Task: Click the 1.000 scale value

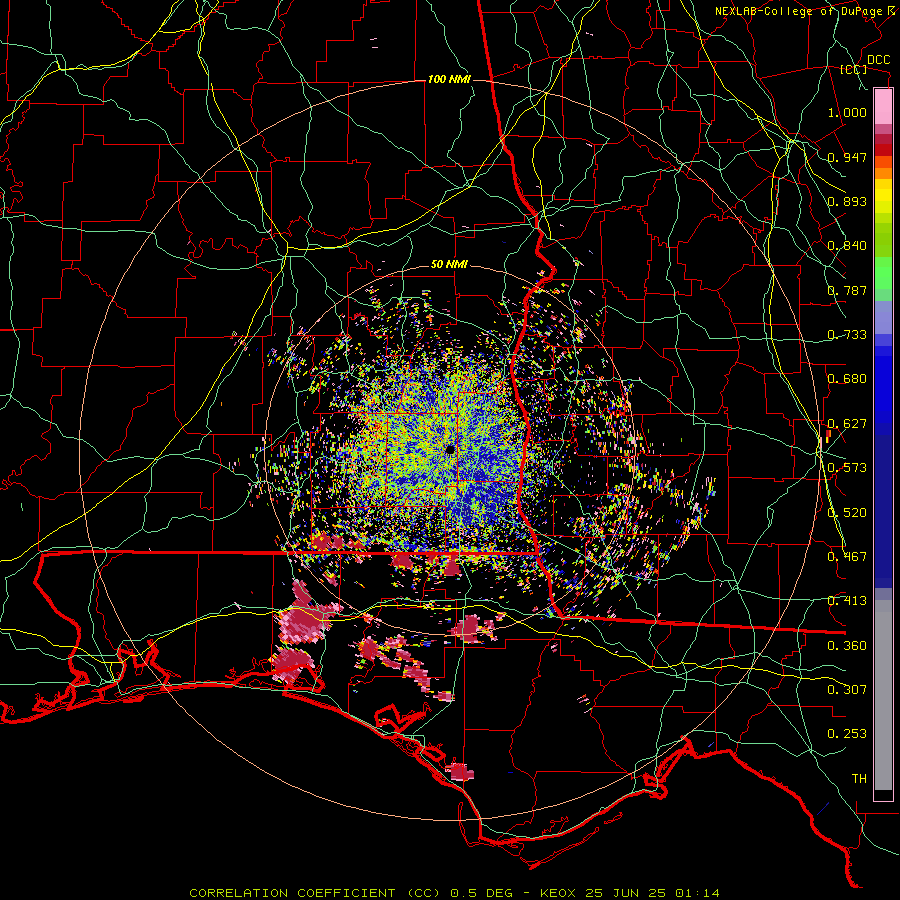Action: click(x=847, y=112)
